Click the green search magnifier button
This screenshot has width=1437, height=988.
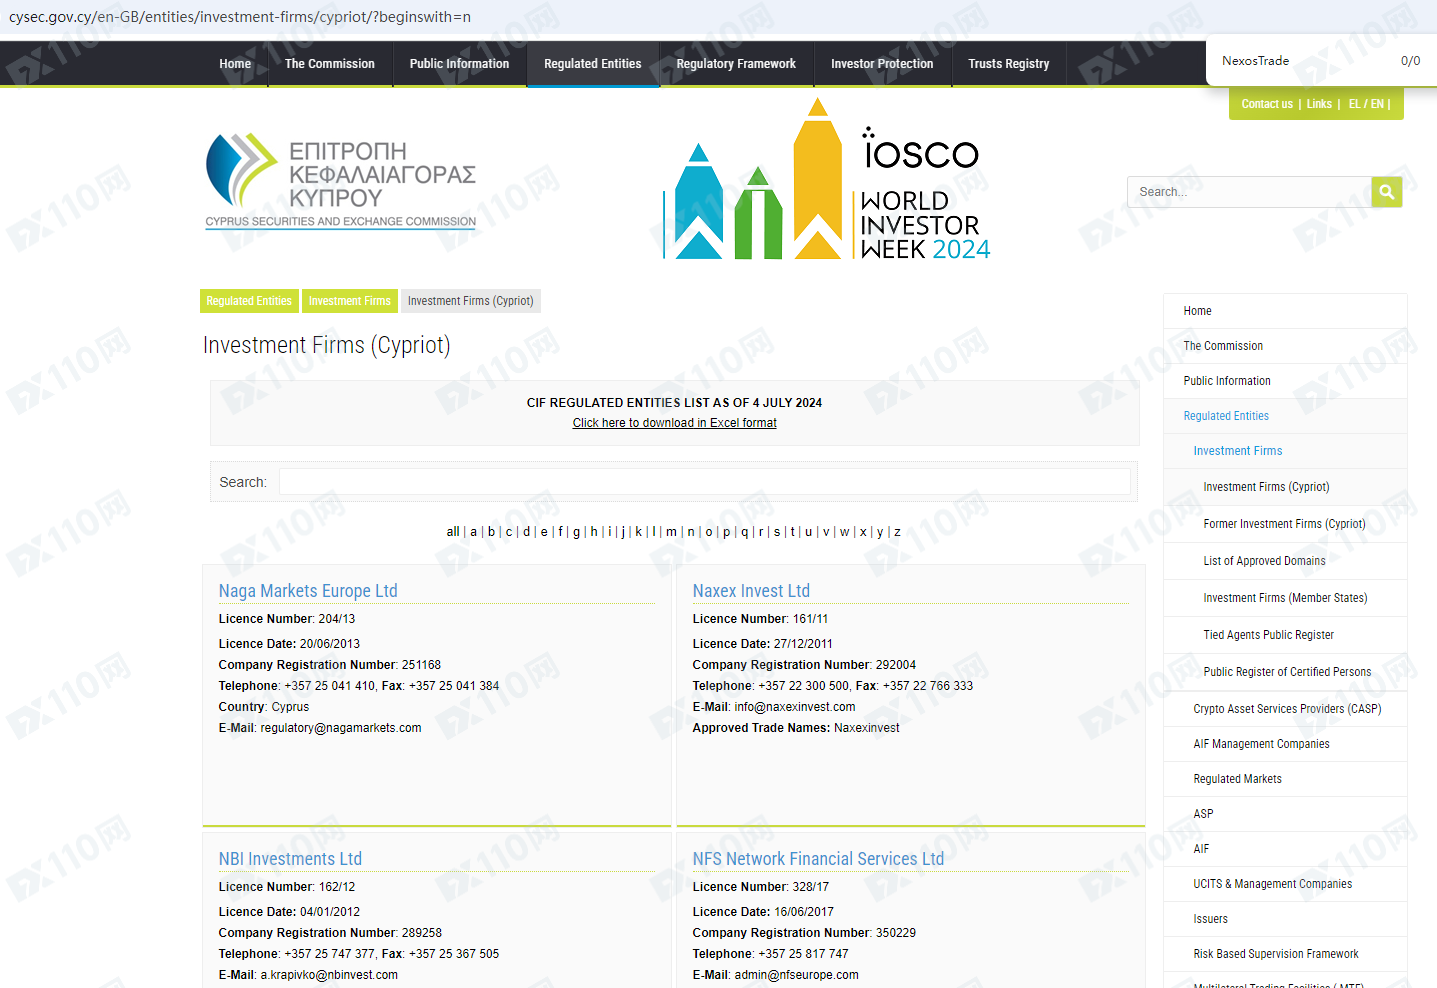(1386, 192)
